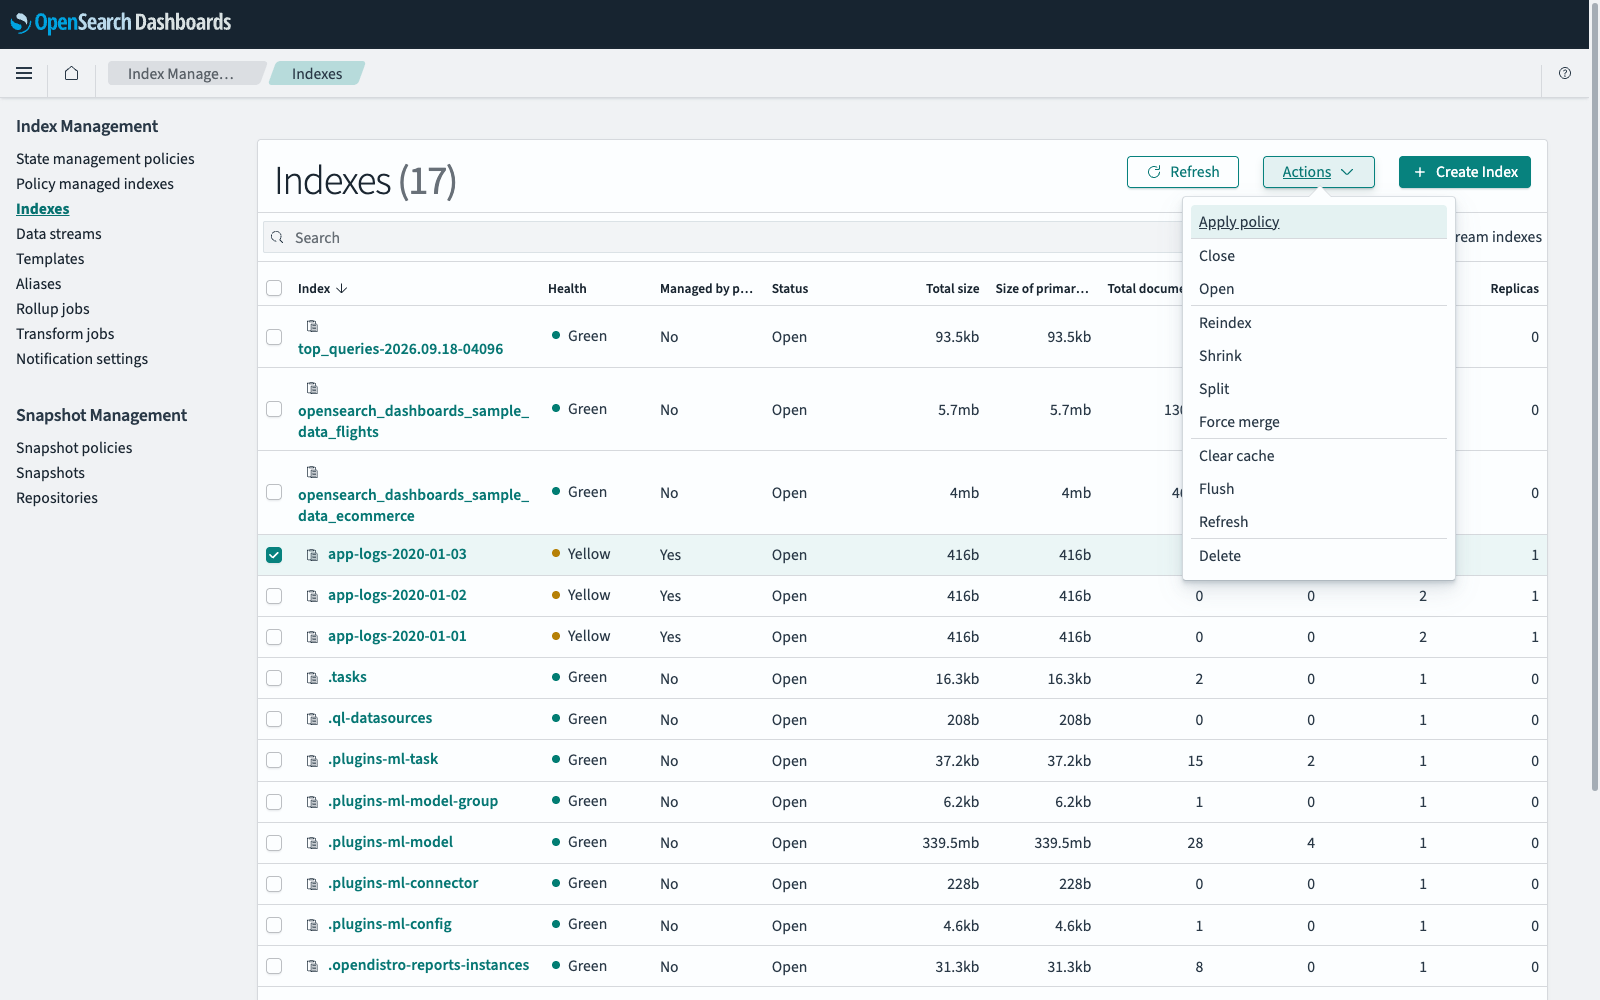Select Flush from the Actions menu
Image resolution: width=1600 pixels, height=1000 pixels.
(x=1318, y=489)
